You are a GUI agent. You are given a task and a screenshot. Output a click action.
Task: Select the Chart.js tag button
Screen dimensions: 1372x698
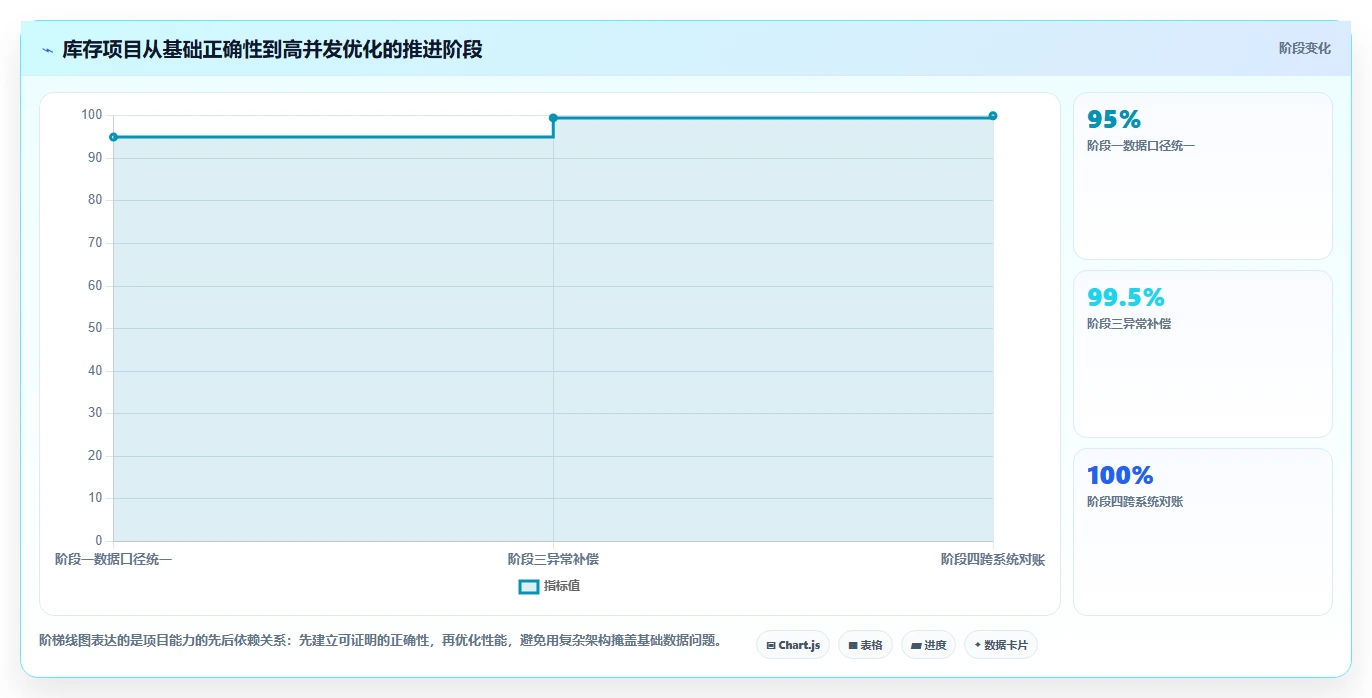click(793, 645)
